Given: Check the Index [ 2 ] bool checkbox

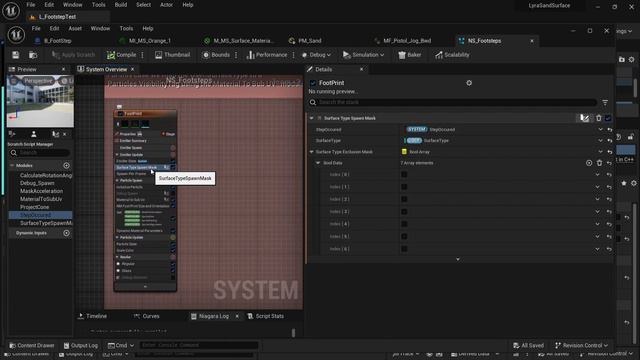Looking at the screenshot, I should (x=404, y=199).
